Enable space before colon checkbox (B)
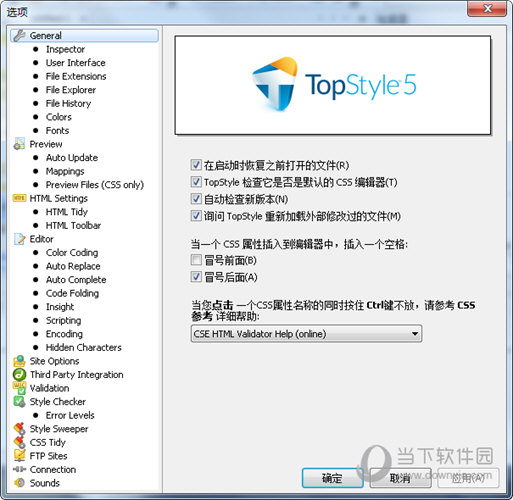The height and width of the screenshot is (500, 513). click(x=196, y=260)
